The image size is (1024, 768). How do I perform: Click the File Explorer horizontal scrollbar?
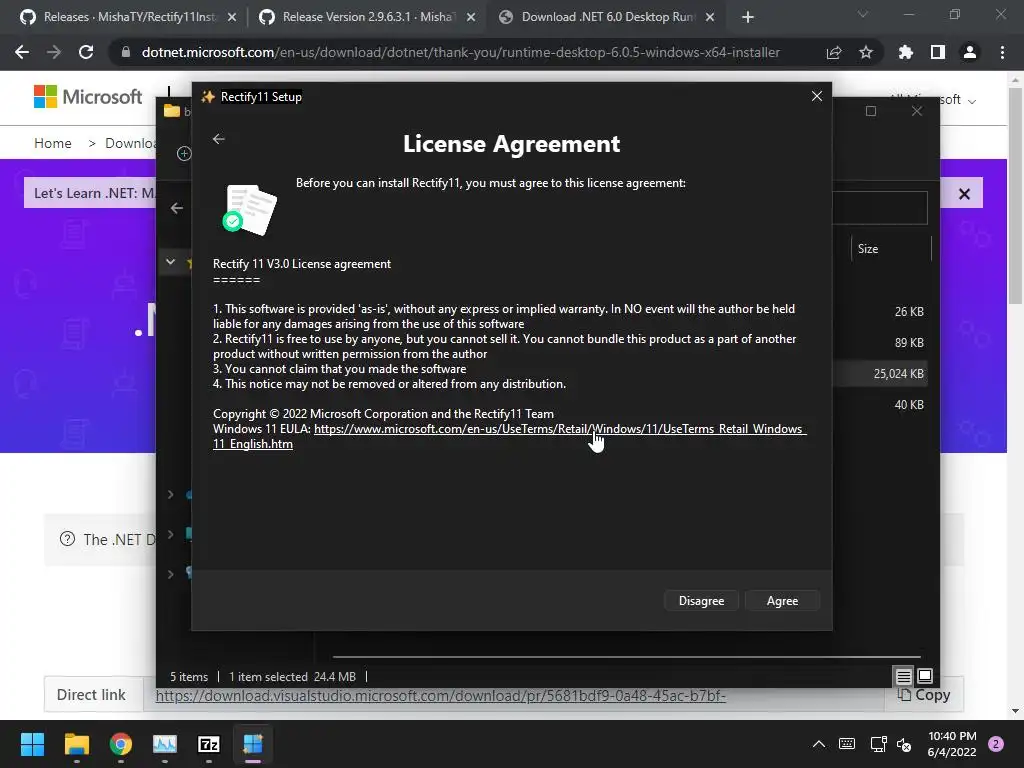click(x=626, y=656)
